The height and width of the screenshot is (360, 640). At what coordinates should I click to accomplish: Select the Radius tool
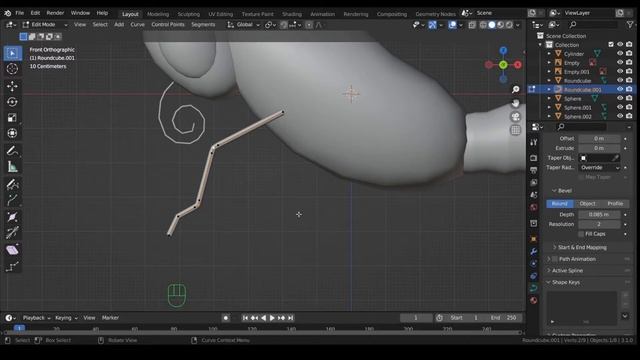(x=12, y=217)
